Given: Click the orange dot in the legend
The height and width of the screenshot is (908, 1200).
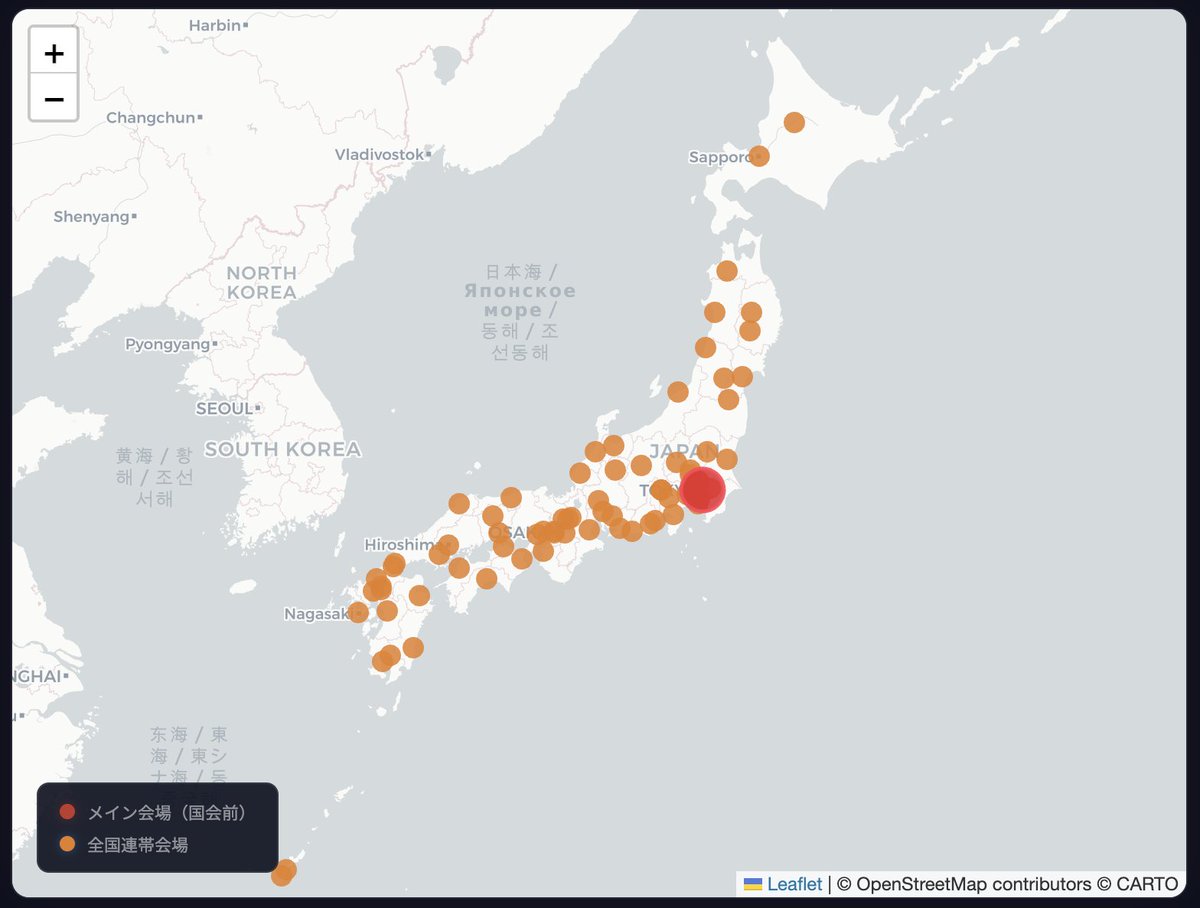Looking at the screenshot, I should click(66, 843).
